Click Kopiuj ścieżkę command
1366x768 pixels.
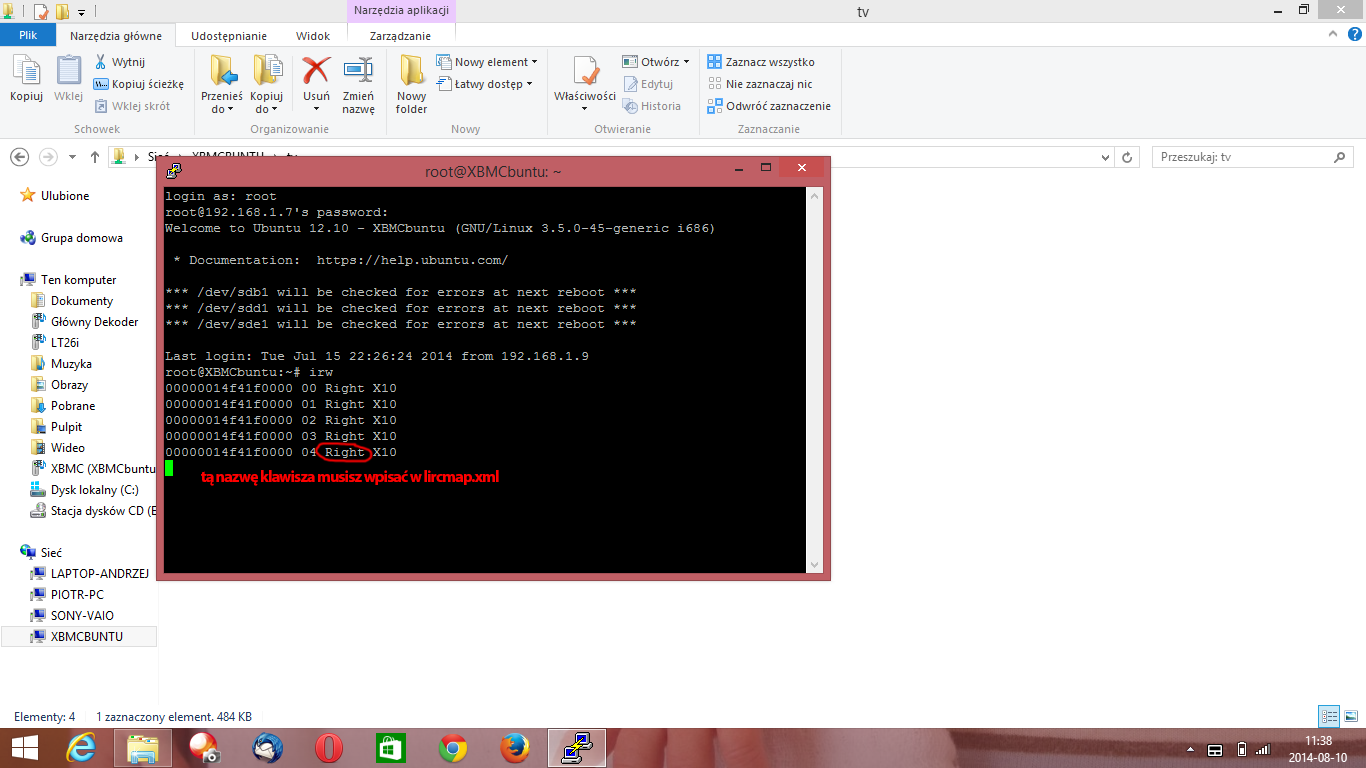(x=139, y=84)
